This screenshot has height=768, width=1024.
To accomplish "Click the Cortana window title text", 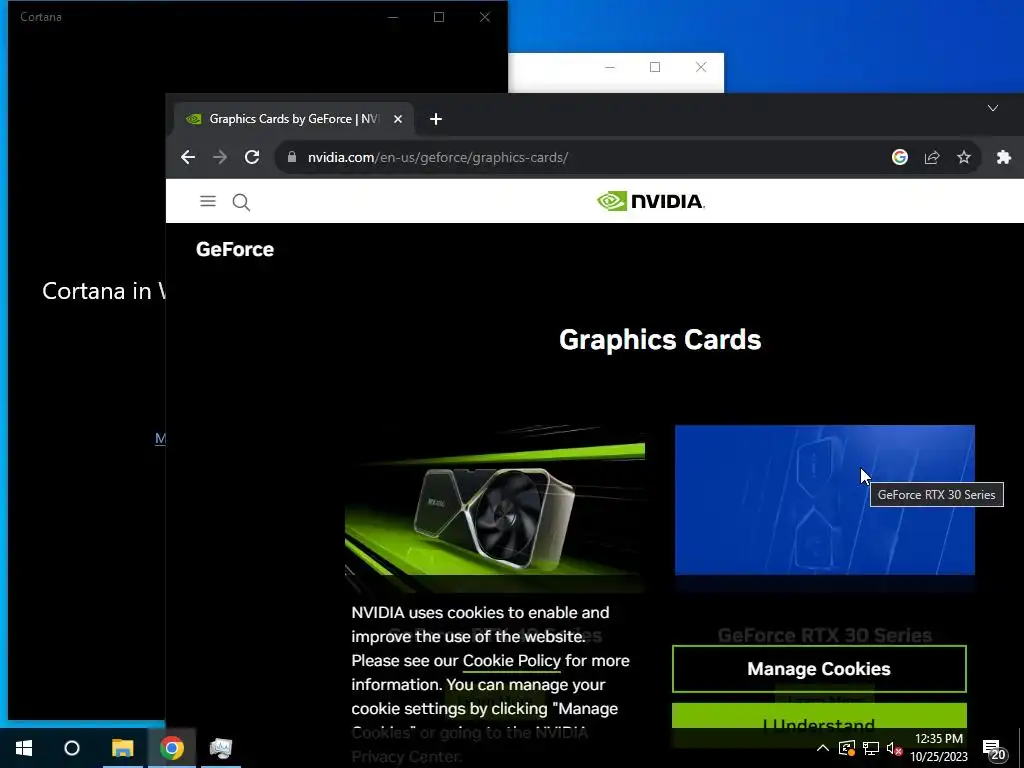I will pos(40,17).
